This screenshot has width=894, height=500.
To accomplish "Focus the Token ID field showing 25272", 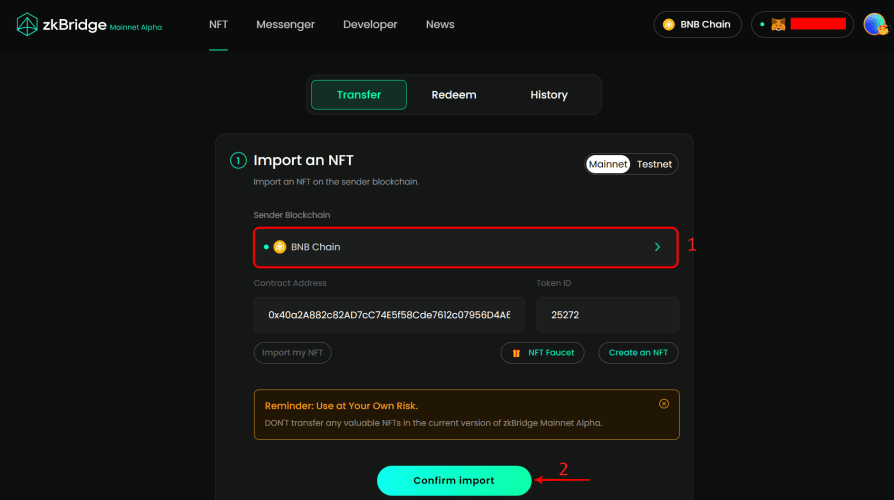I will tap(608, 315).
